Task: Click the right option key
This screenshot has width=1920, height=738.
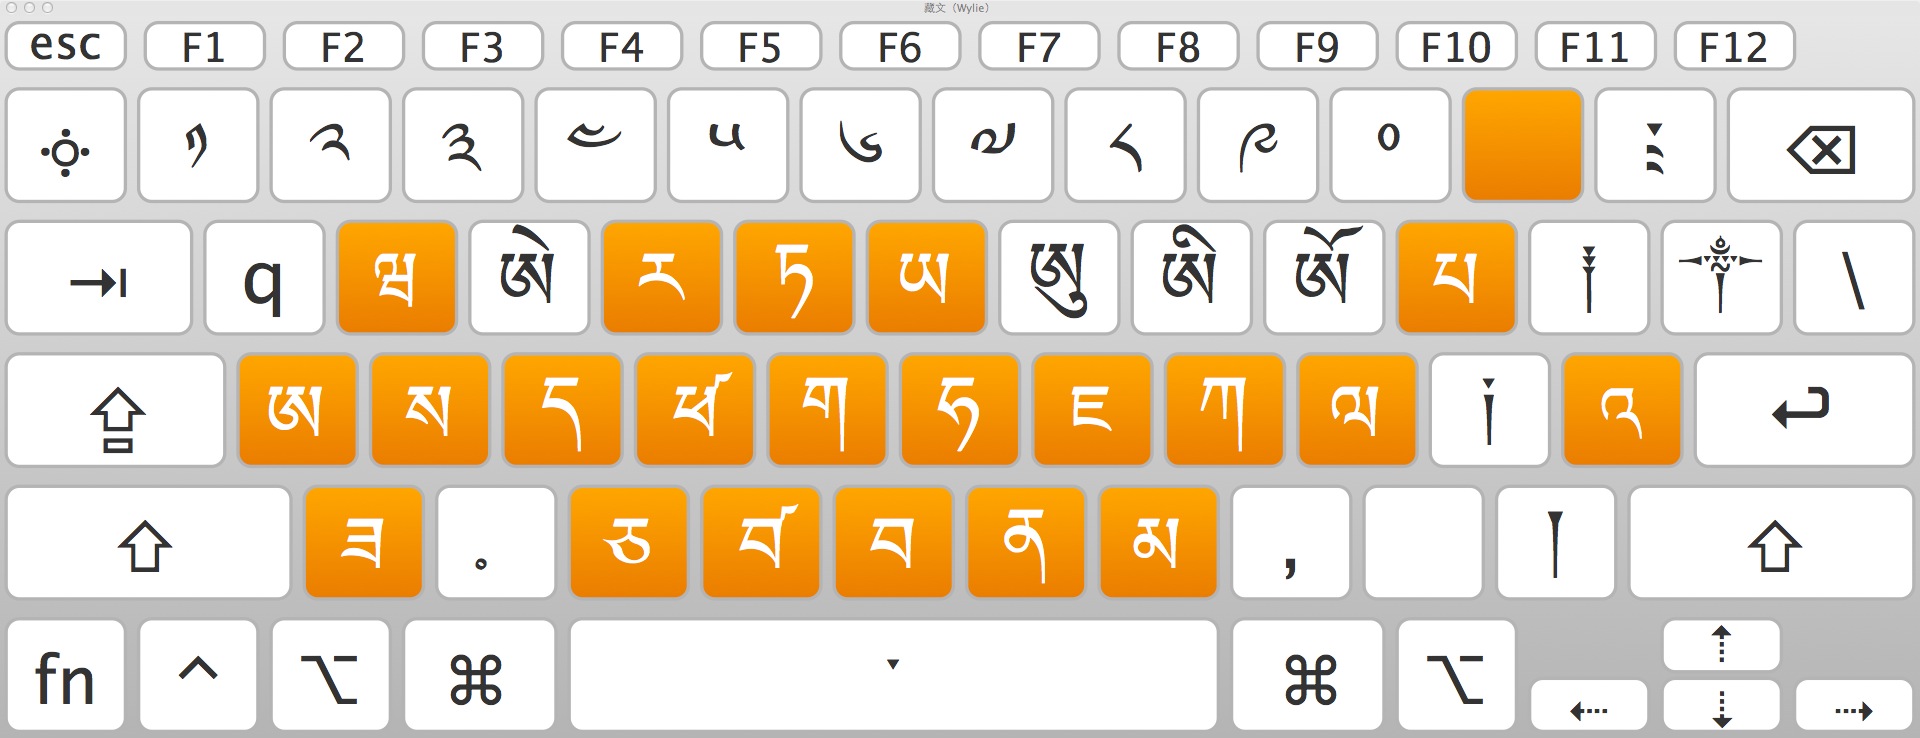Action: click(x=1456, y=675)
